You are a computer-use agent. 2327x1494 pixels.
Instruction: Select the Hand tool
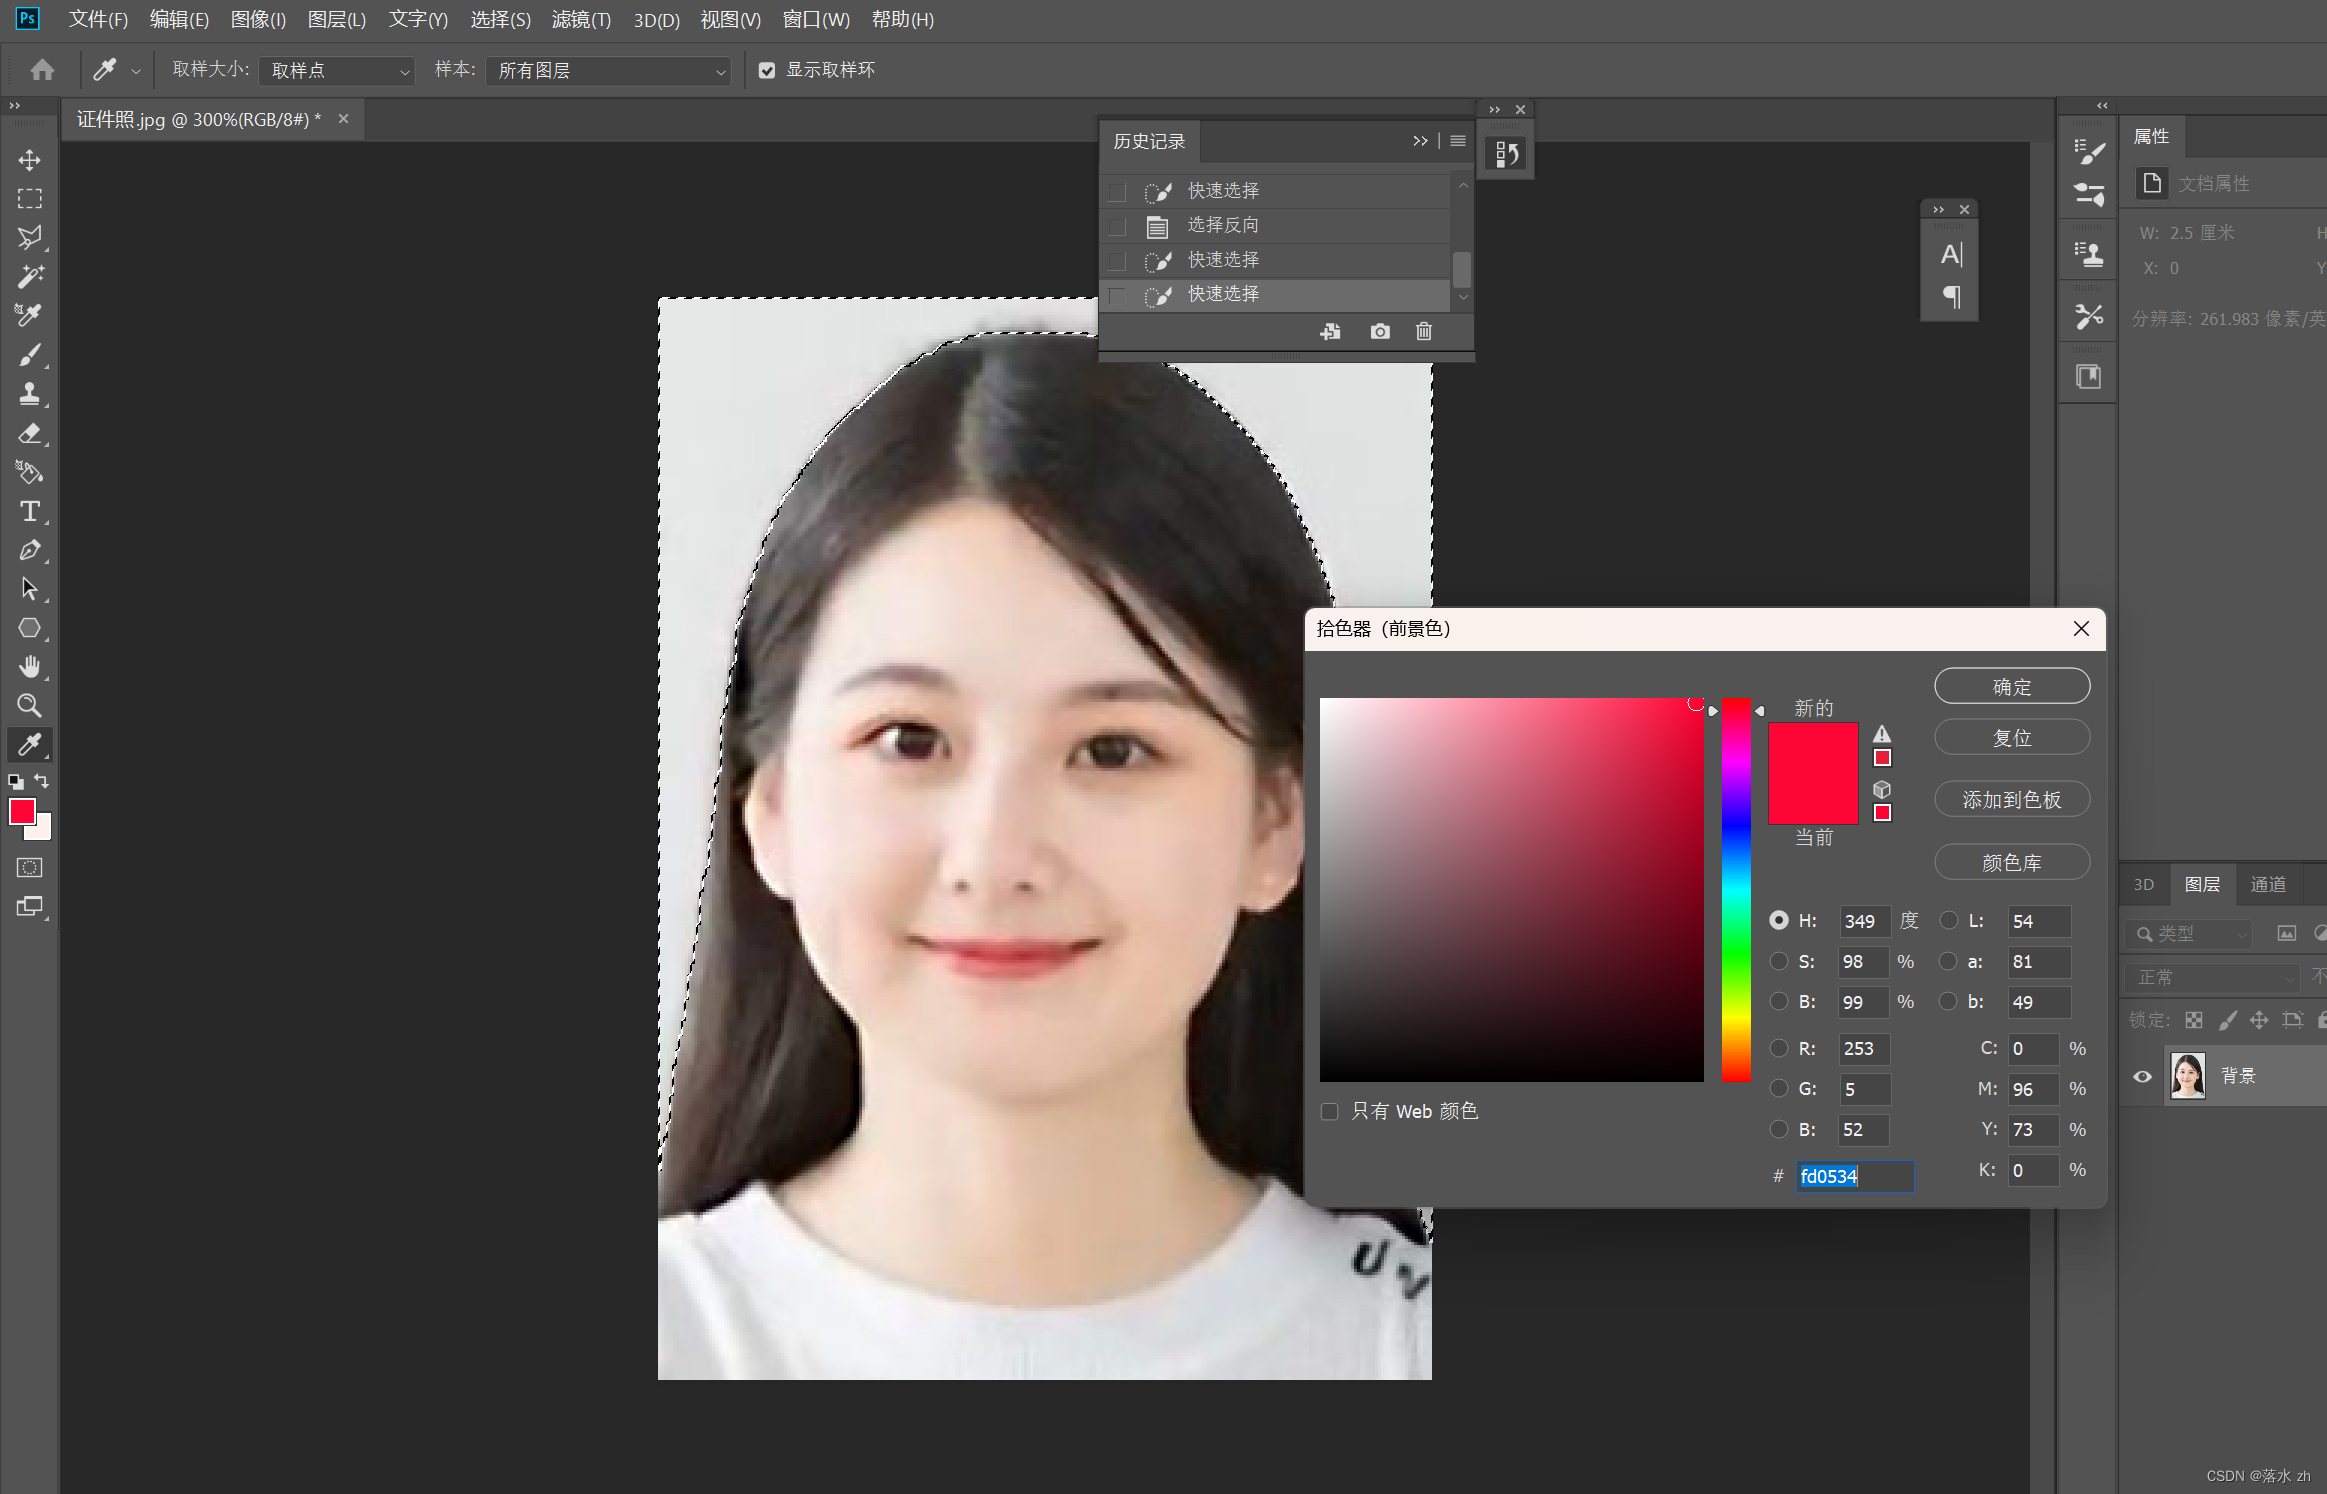[x=30, y=666]
